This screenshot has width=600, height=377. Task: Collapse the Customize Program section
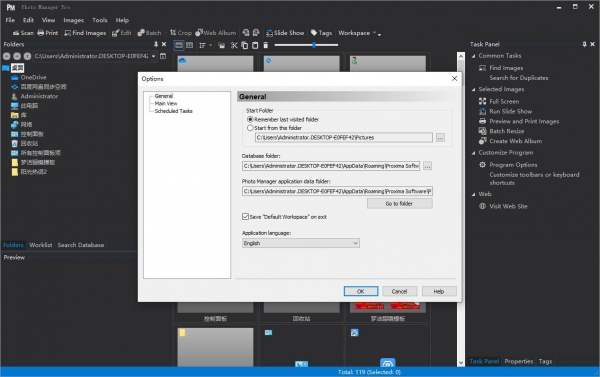(473, 153)
